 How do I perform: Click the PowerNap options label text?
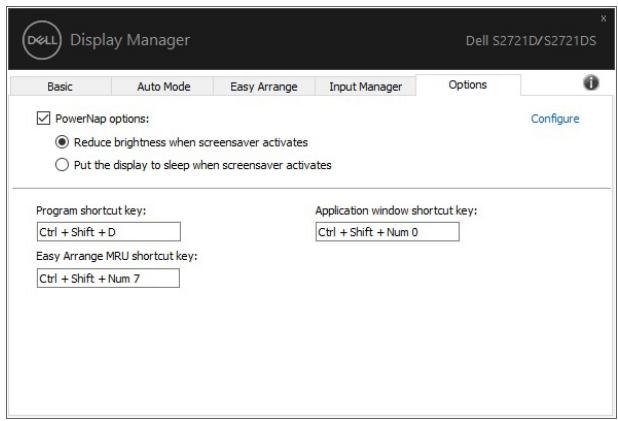102,119
